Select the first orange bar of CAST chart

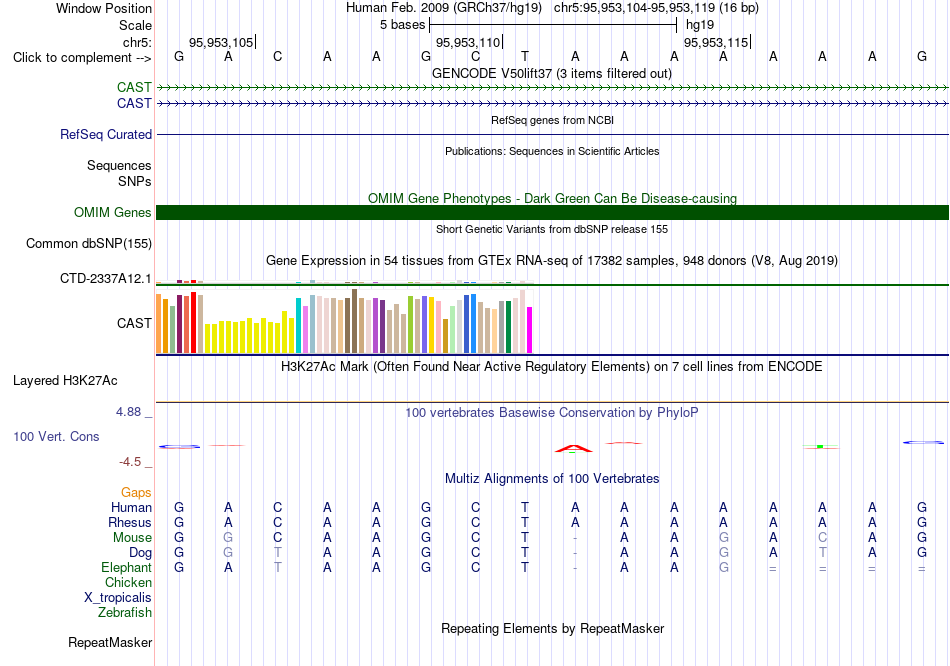coord(159,323)
